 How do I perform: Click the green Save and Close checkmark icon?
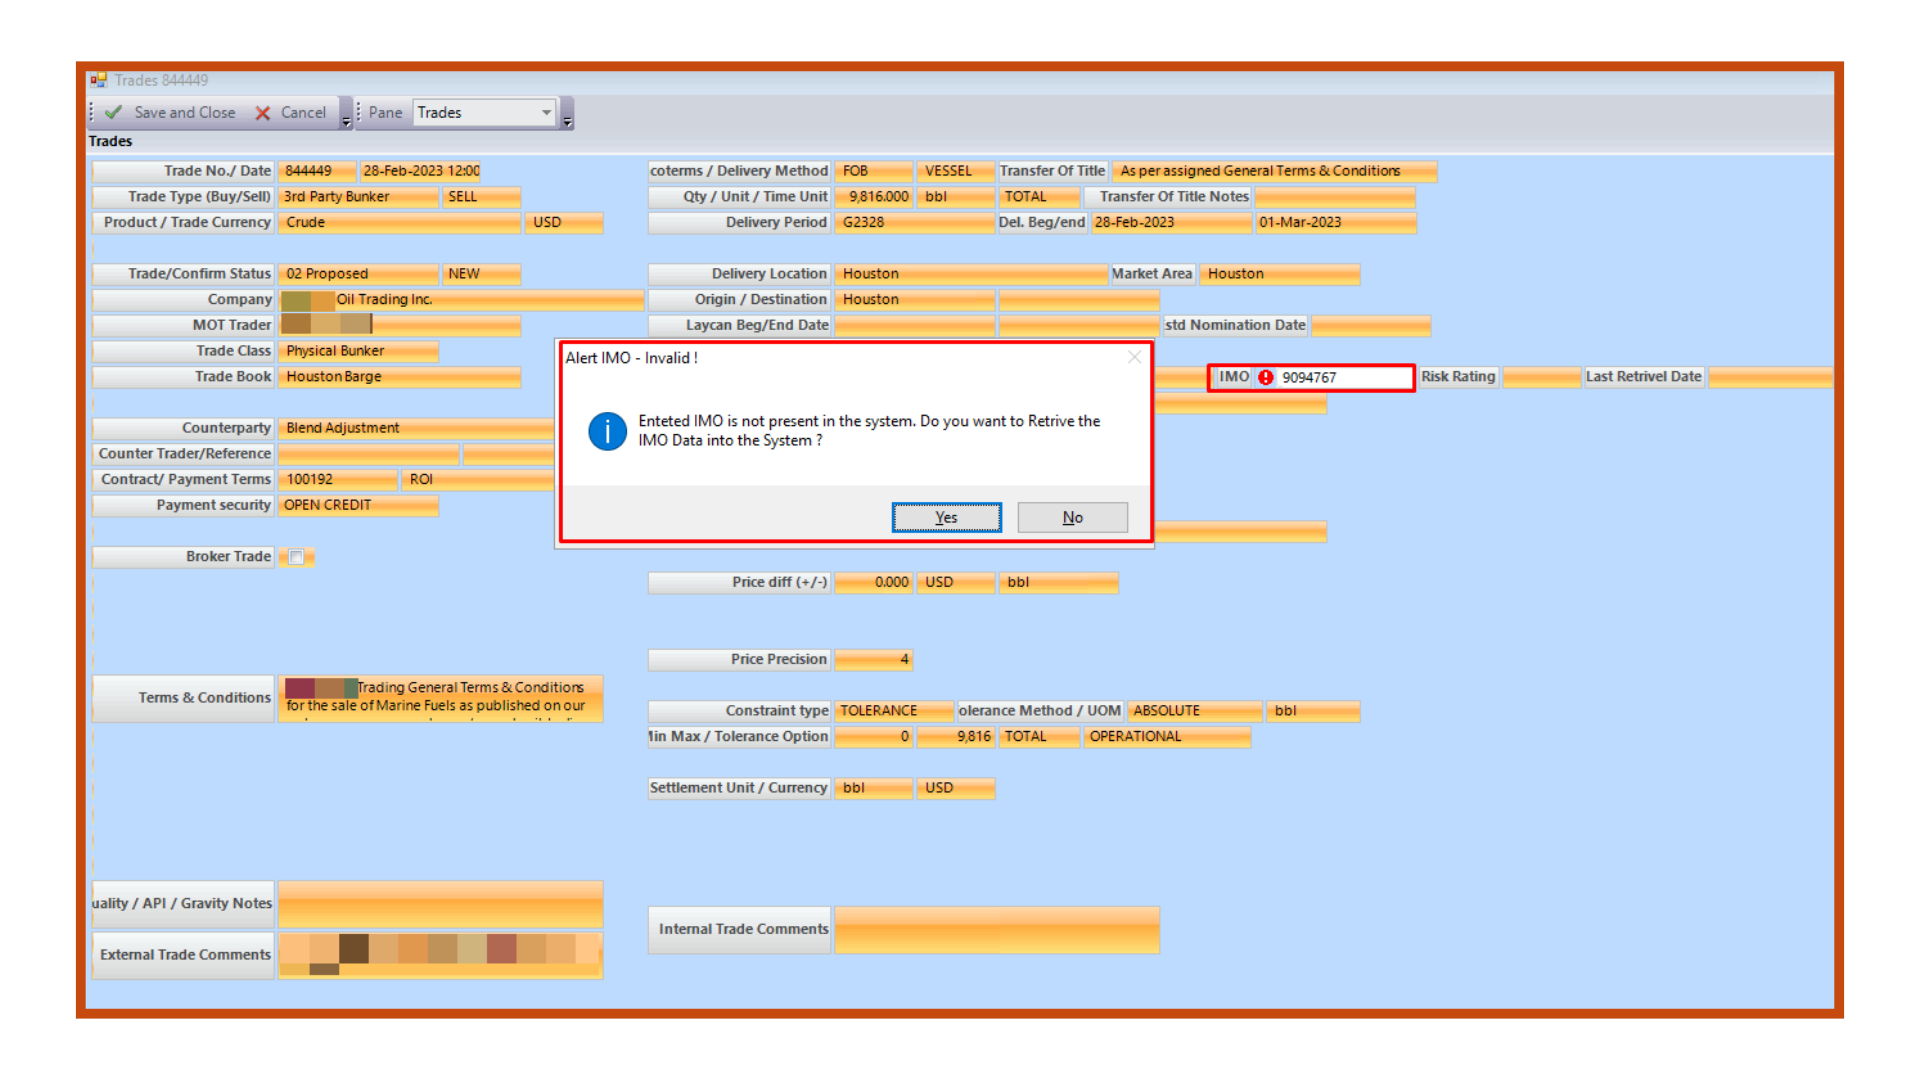[x=114, y=112]
